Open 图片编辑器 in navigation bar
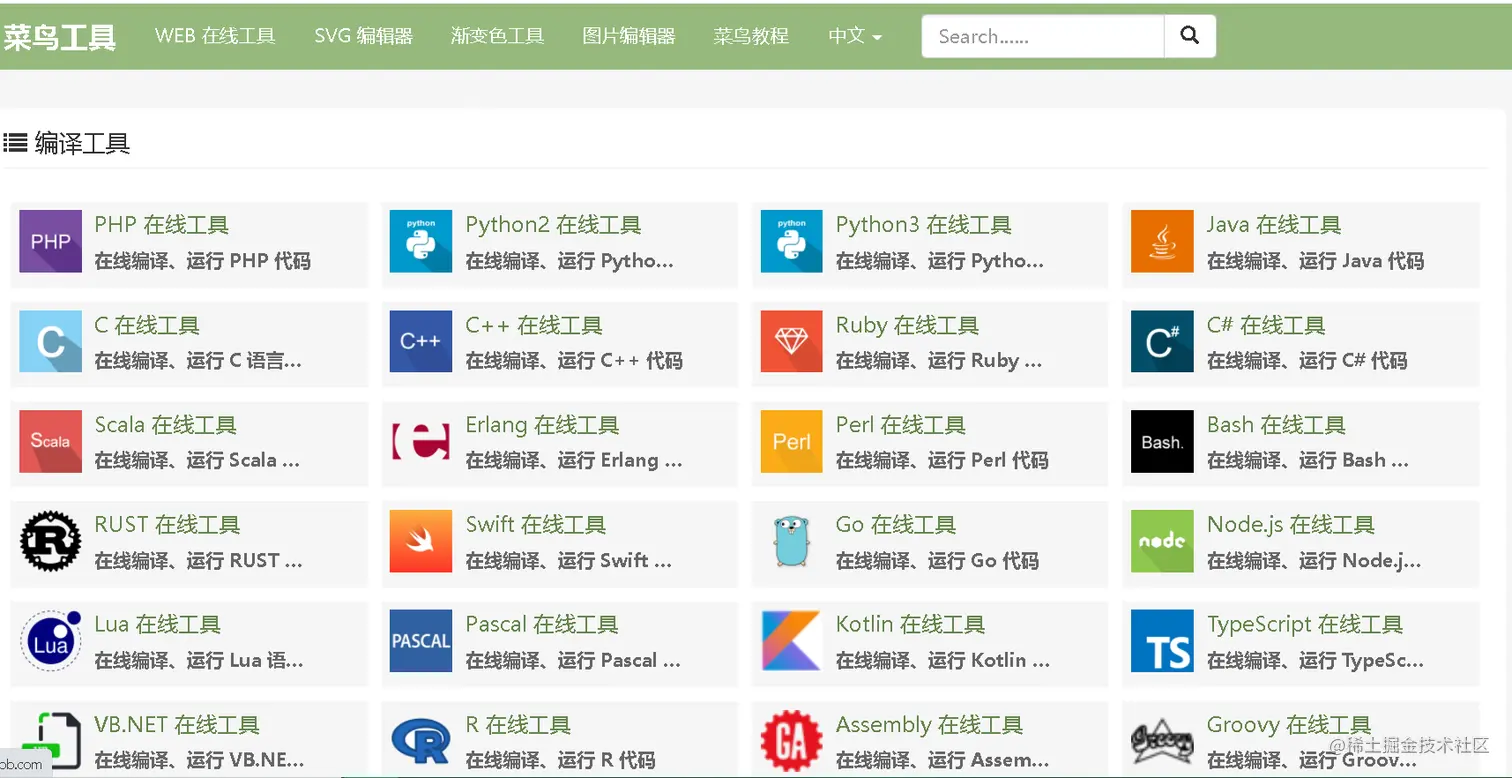The width and height of the screenshot is (1512, 778). coord(629,36)
